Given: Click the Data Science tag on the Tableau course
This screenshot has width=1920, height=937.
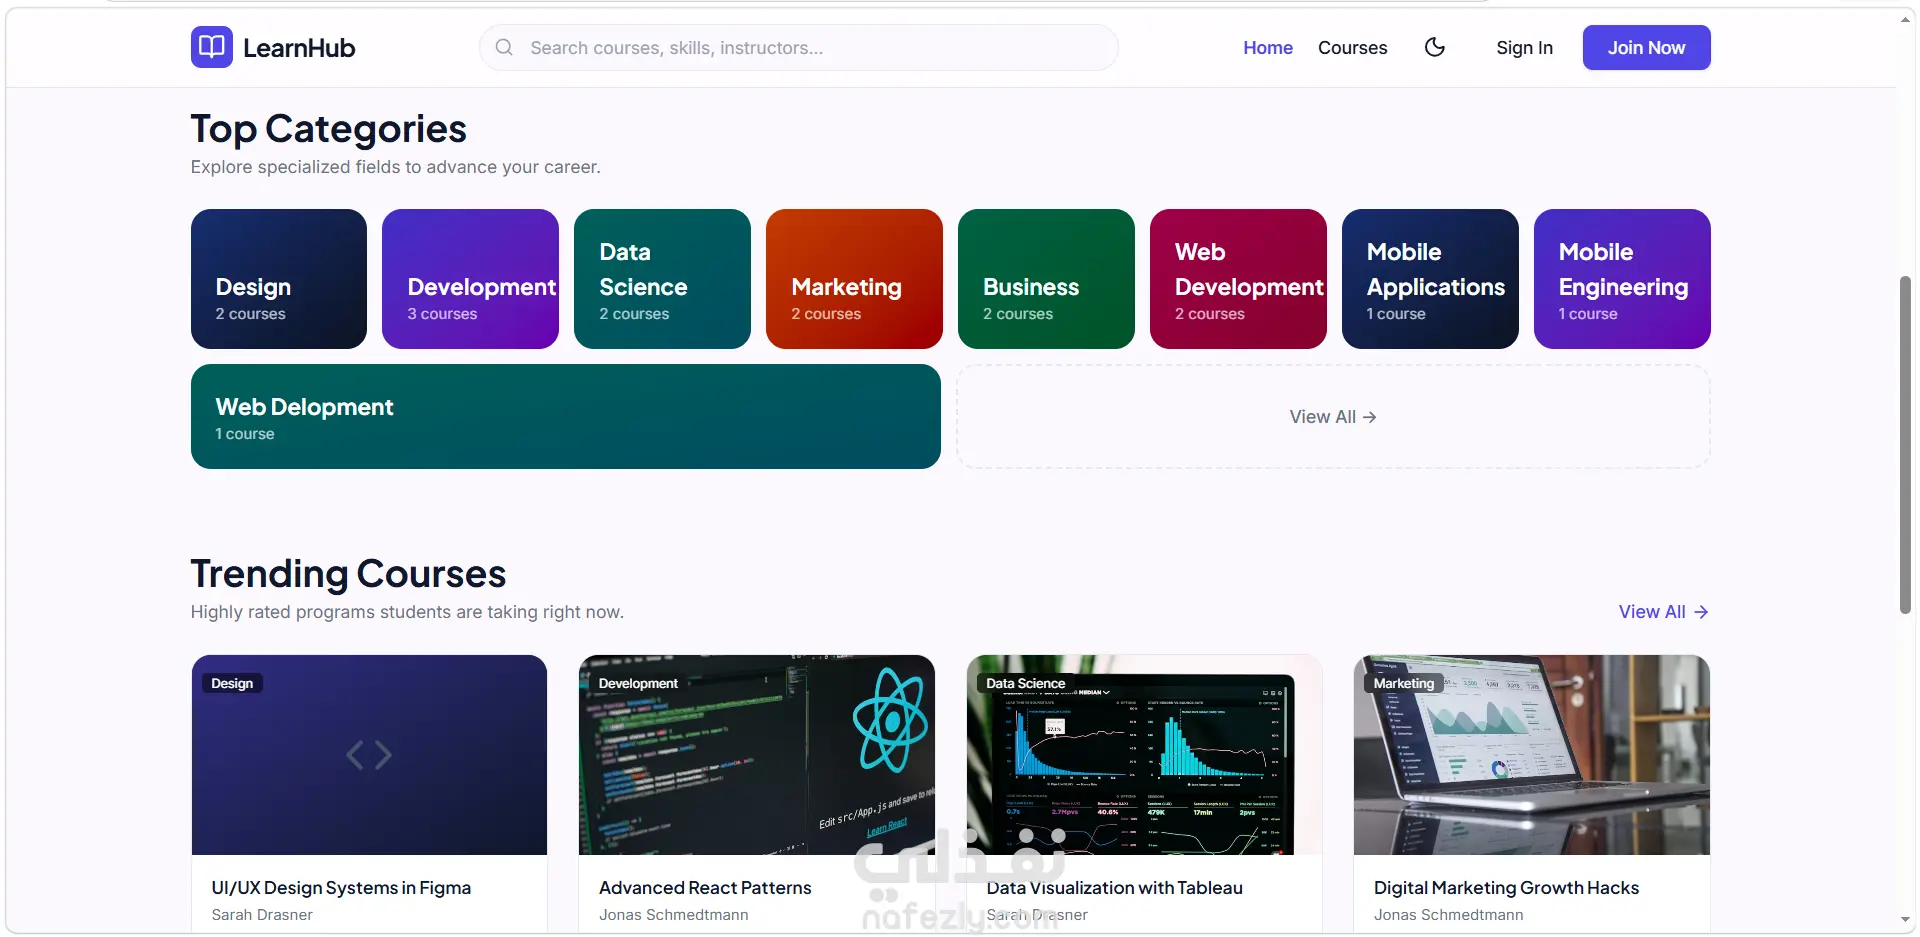Looking at the screenshot, I should point(1026,683).
